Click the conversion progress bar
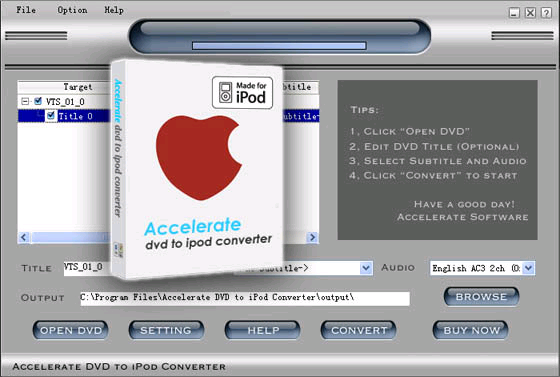This screenshot has width=560, height=377. pos(279,45)
